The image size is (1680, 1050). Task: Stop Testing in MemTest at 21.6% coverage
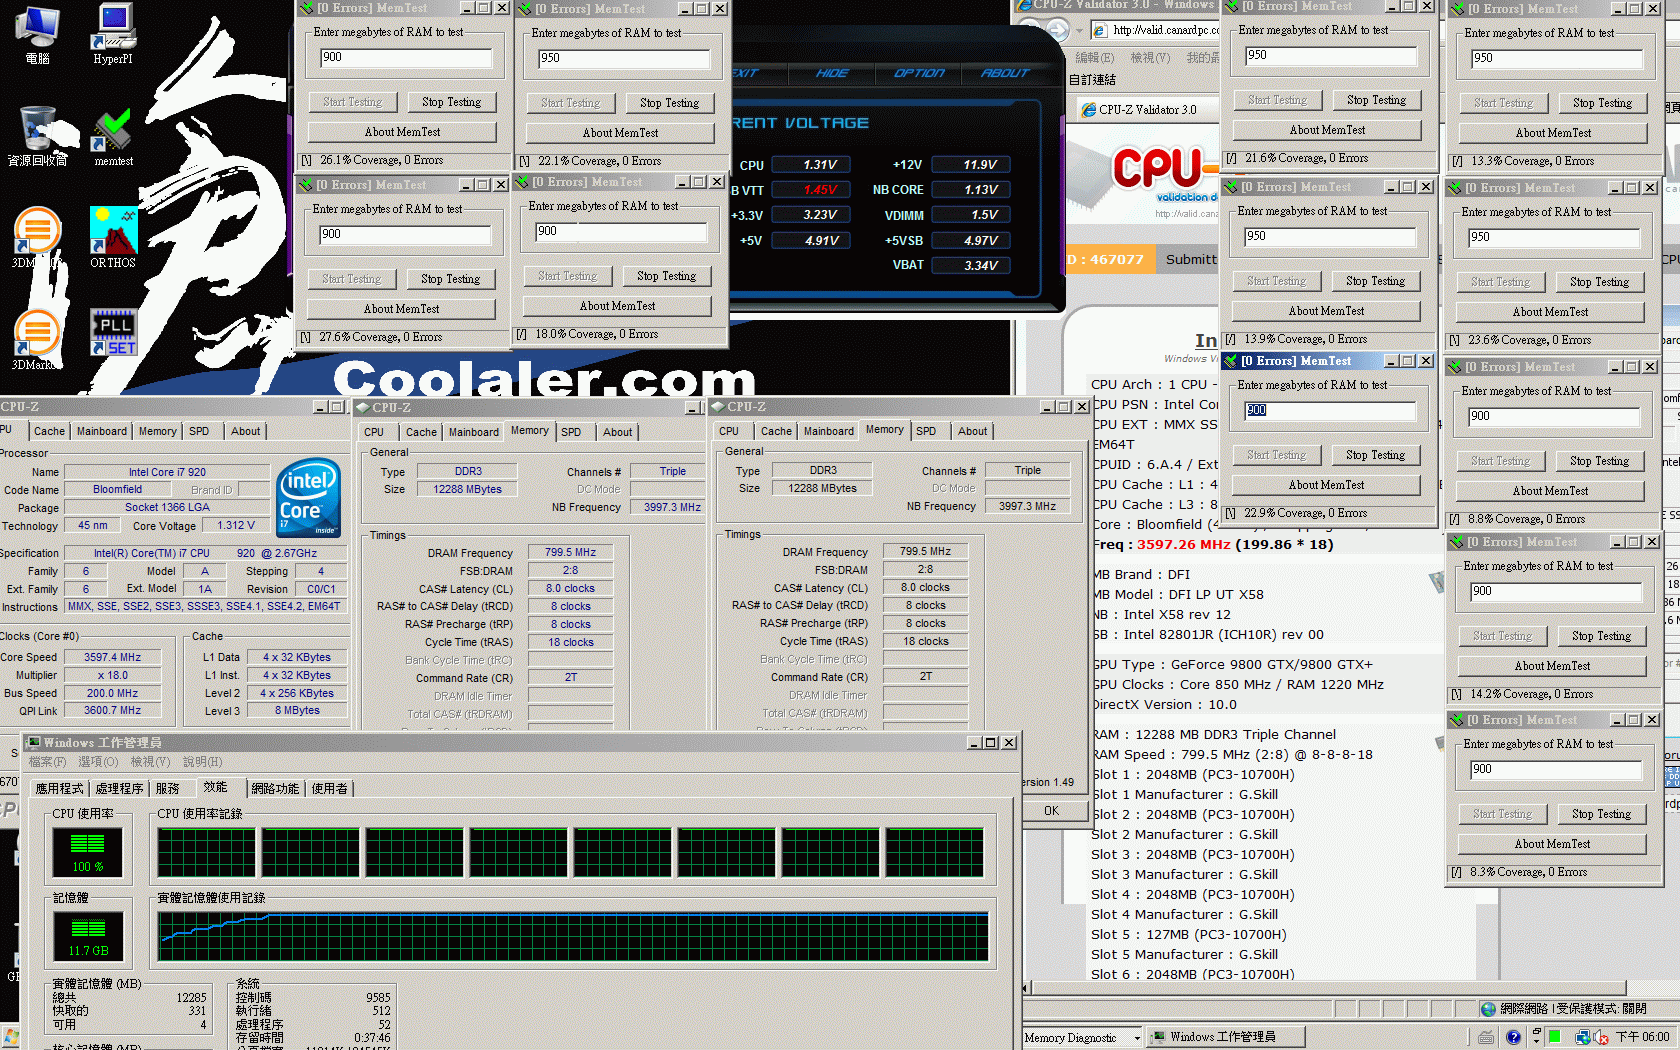point(1375,100)
